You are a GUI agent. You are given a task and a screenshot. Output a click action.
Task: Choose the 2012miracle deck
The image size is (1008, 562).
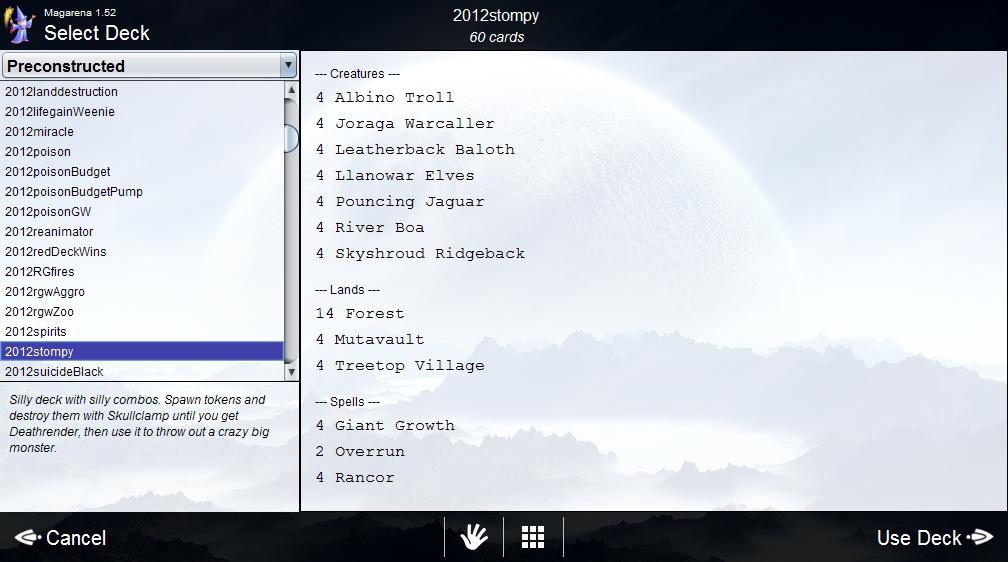coord(39,132)
